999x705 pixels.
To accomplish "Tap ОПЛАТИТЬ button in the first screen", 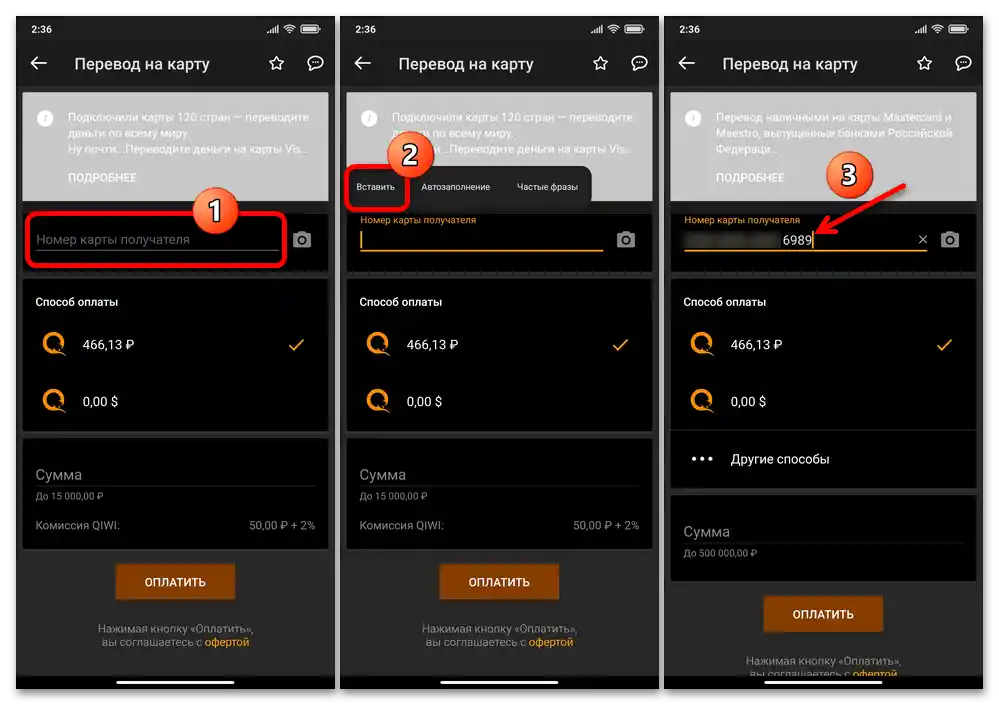I will [175, 581].
